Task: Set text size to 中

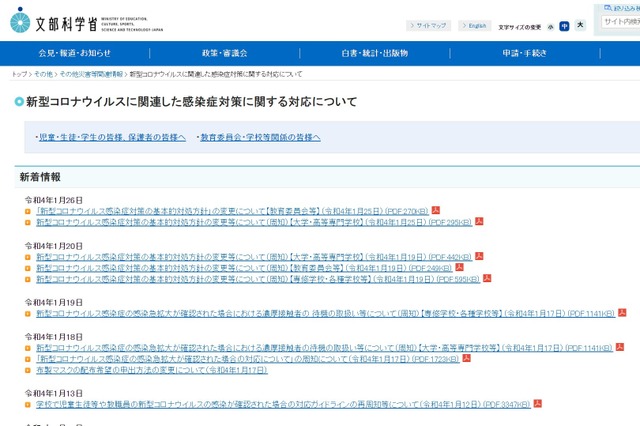Action: pyautogui.click(x=564, y=26)
